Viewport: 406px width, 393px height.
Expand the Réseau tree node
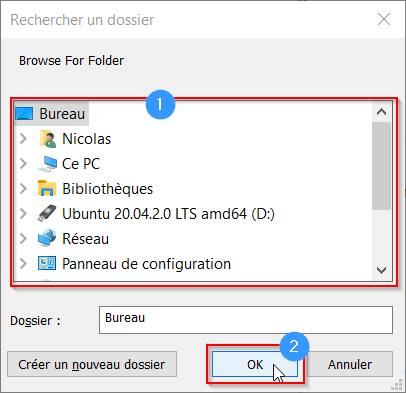23,239
